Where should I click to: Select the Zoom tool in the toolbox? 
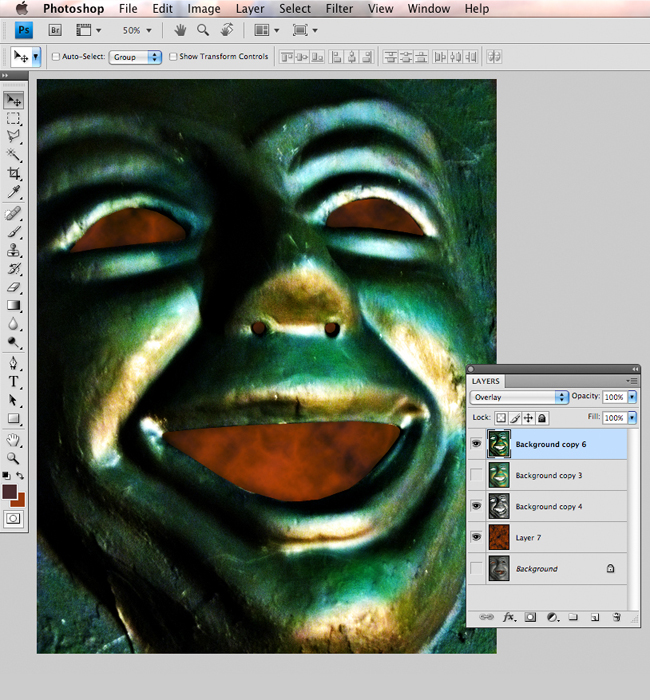(x=13, y=458)
